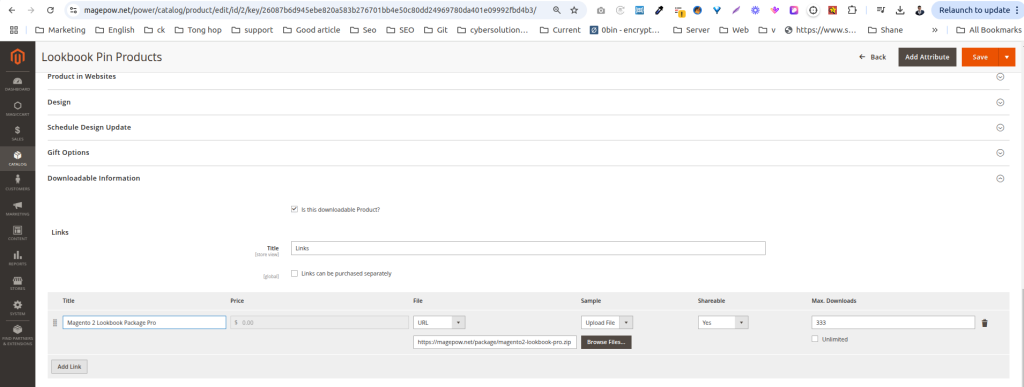1024x387 pixels.
Task: Open Dashboard in the admin sidebar
Action: [x=17, y=84]
